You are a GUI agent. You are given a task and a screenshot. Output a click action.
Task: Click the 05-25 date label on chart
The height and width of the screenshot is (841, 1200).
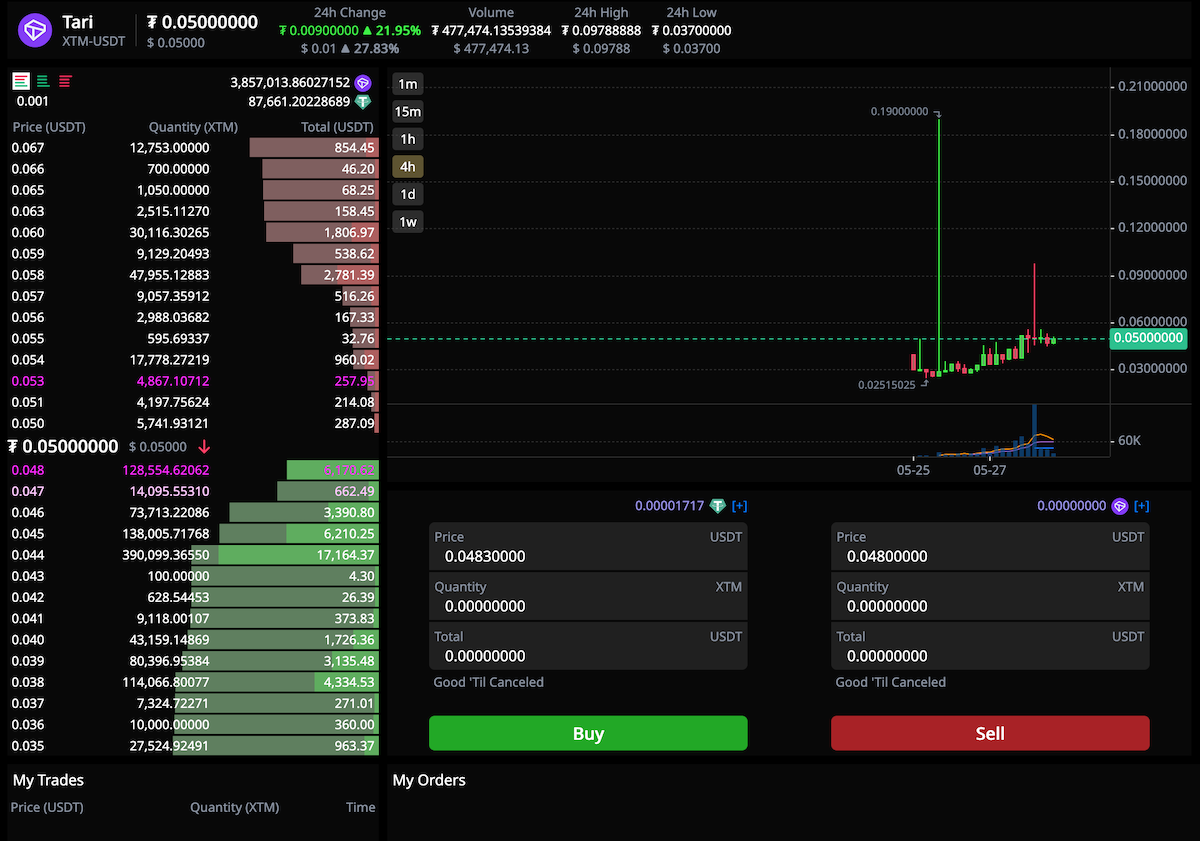913,469
